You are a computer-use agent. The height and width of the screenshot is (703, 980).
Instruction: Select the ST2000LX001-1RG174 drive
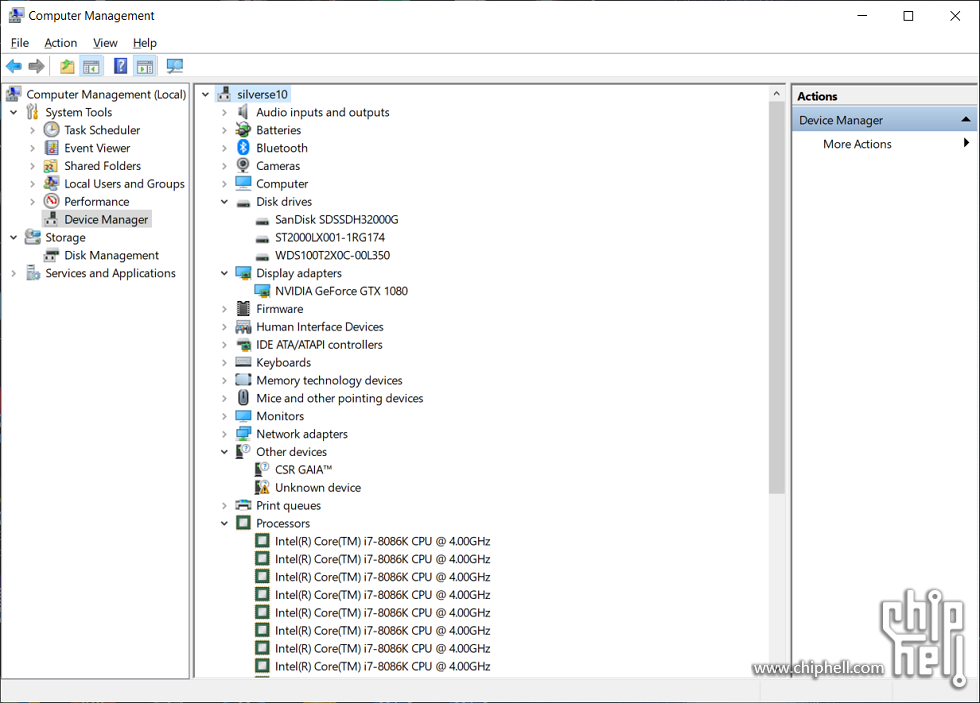[x=330, y=237]
